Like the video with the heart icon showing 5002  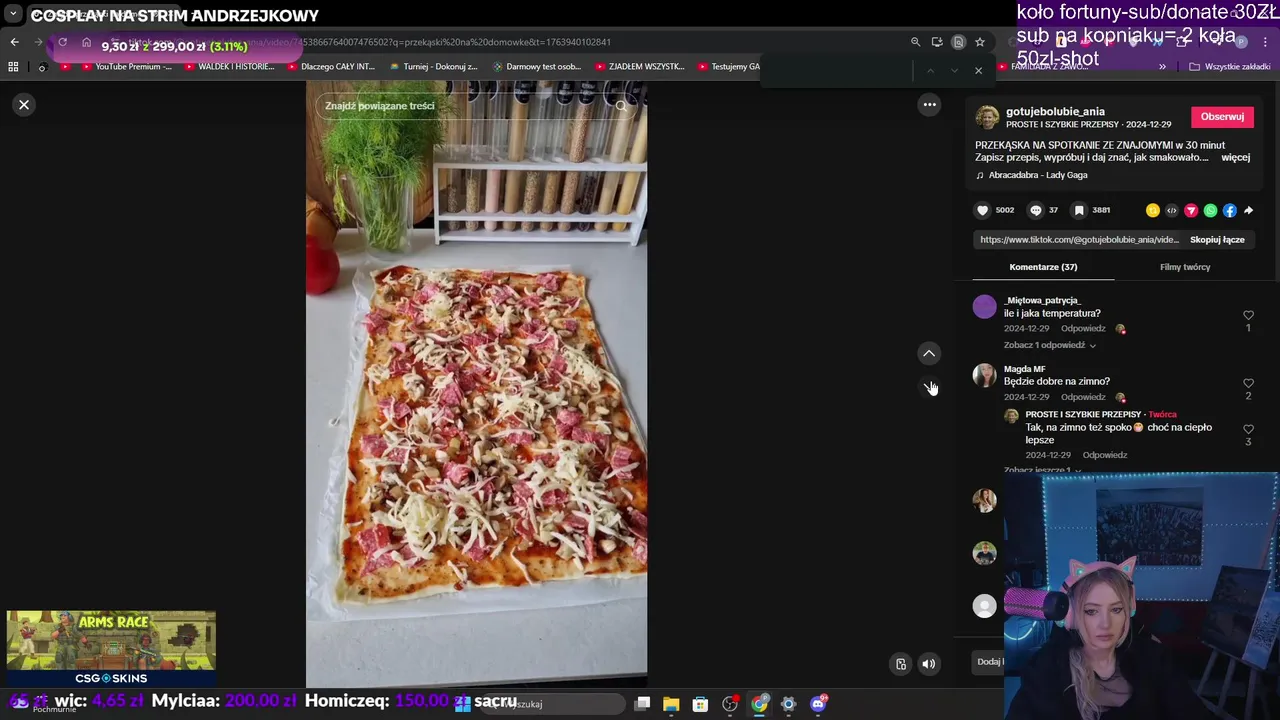[x=982, y=210]
